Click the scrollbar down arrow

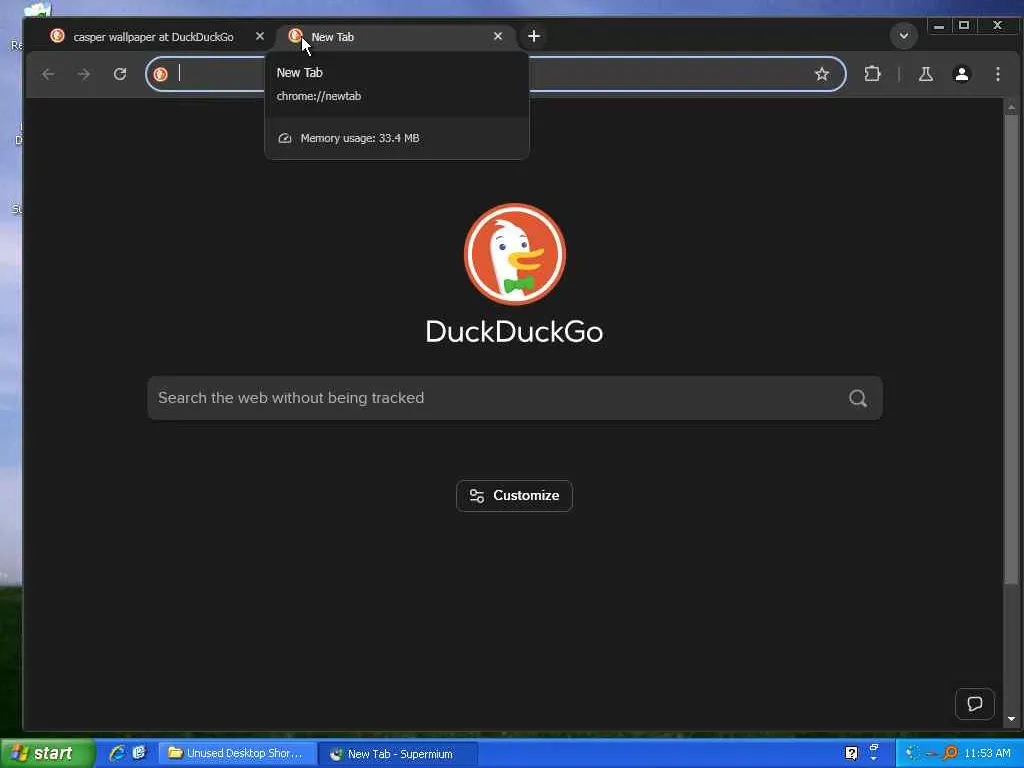pos(1011,718)
